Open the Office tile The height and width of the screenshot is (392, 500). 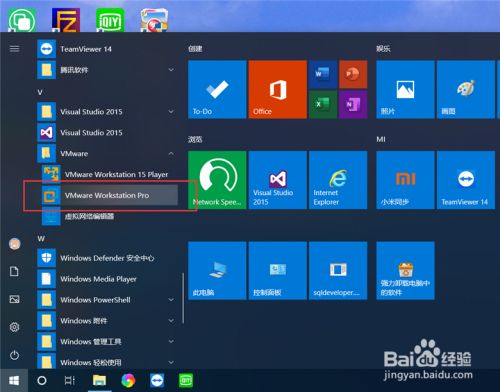(278, 89)
